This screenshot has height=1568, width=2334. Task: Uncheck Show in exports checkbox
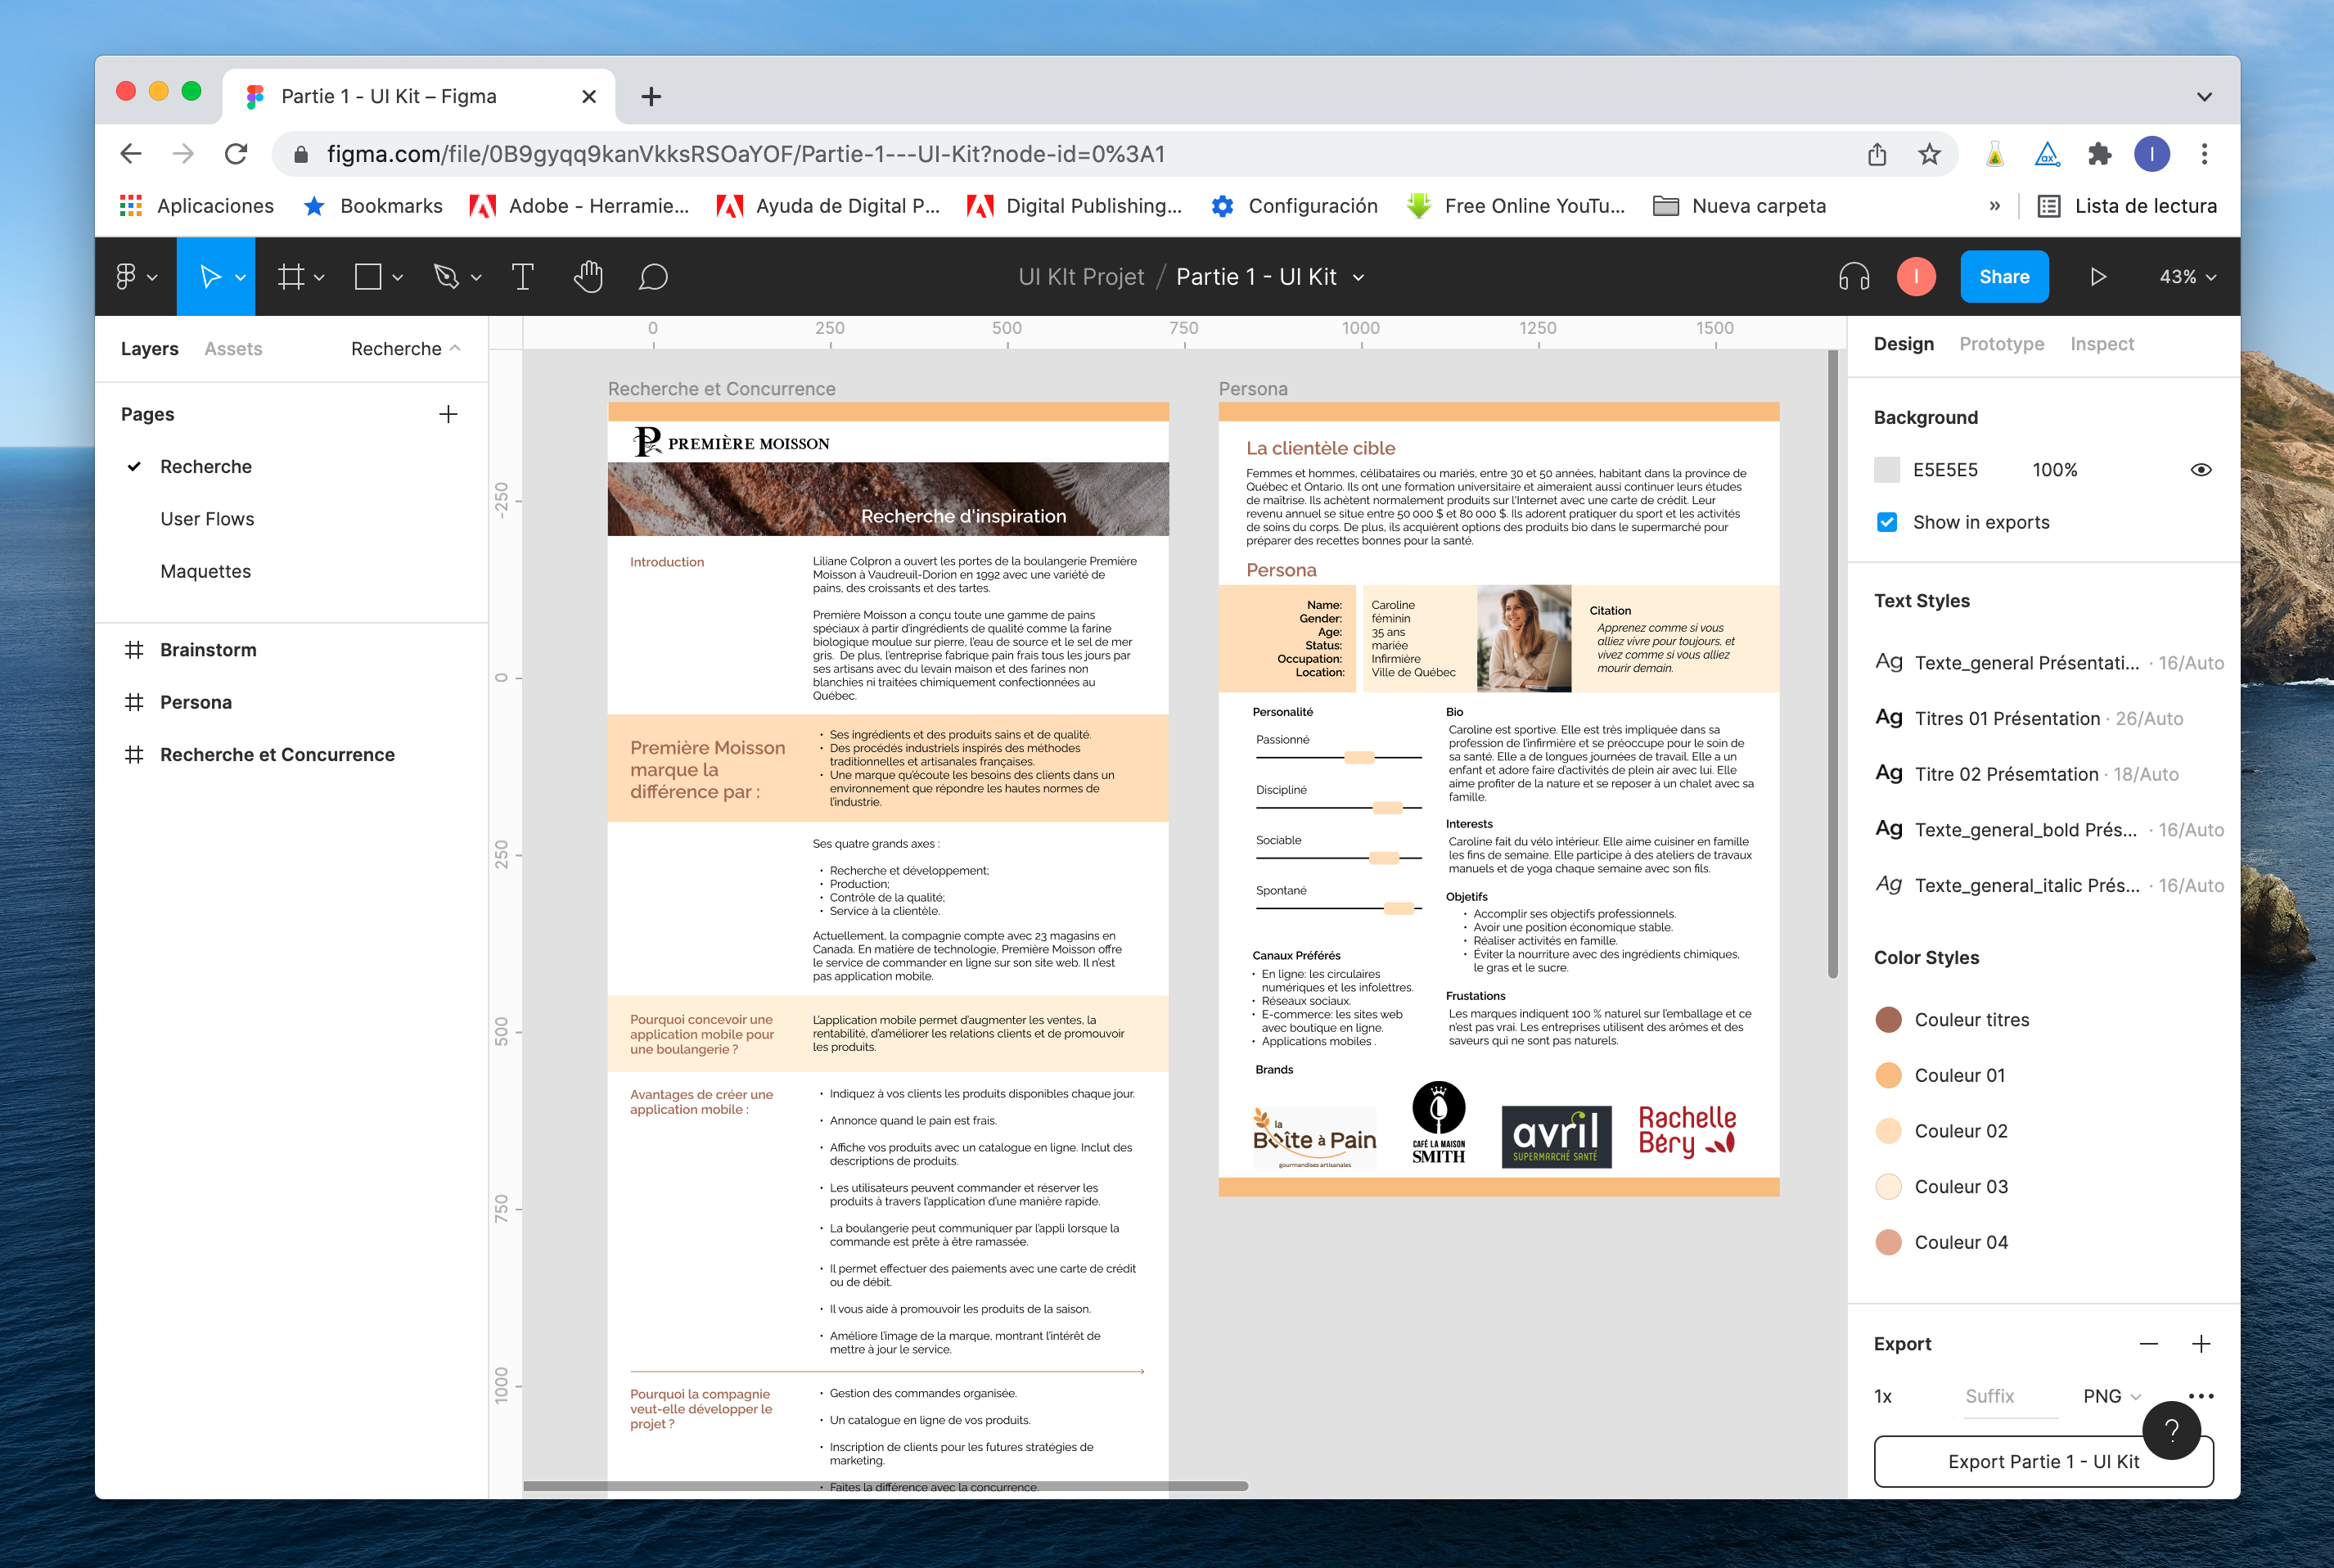[x=1887, y=522]
